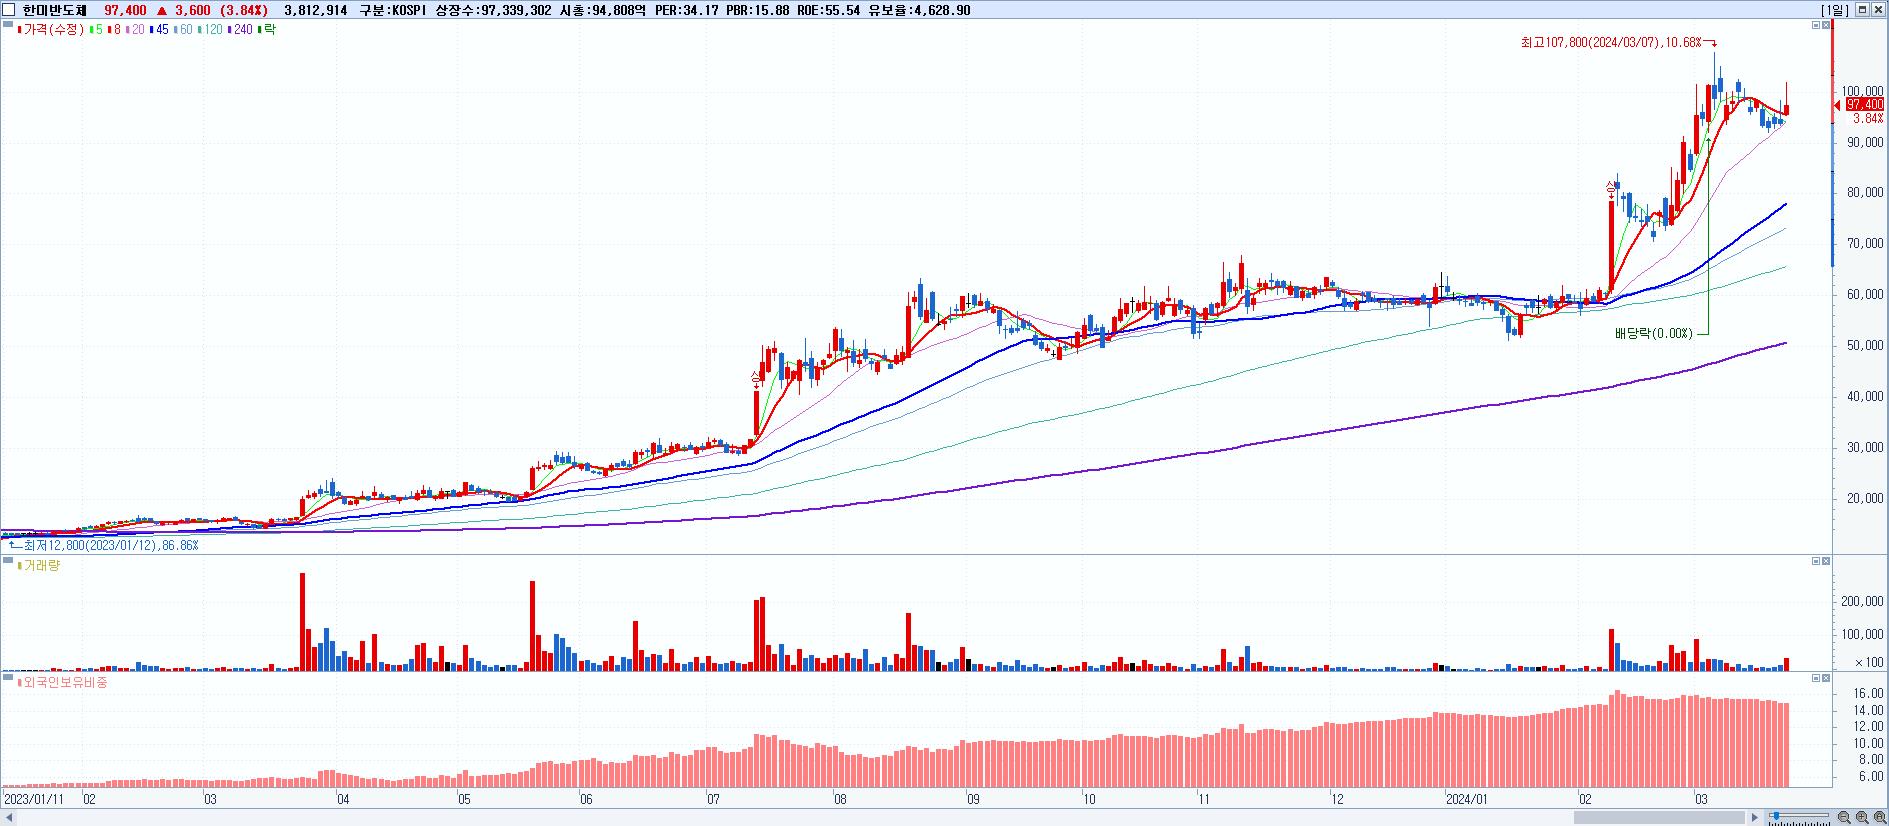Select the 45-day moving average legend
This screenshot has width=1889, height=826.
159,30
